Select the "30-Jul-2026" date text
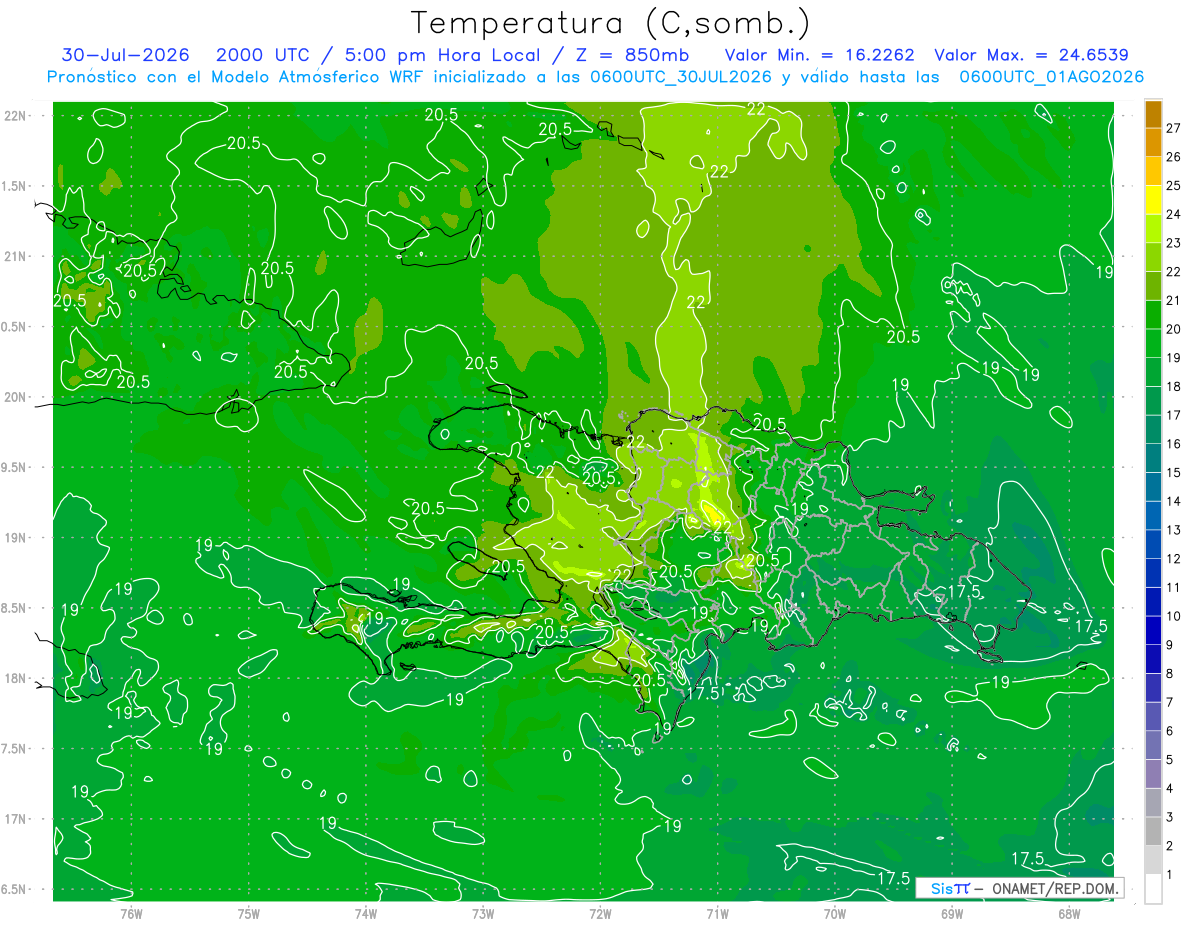The image size is (1200, 927). pos(128,55)
